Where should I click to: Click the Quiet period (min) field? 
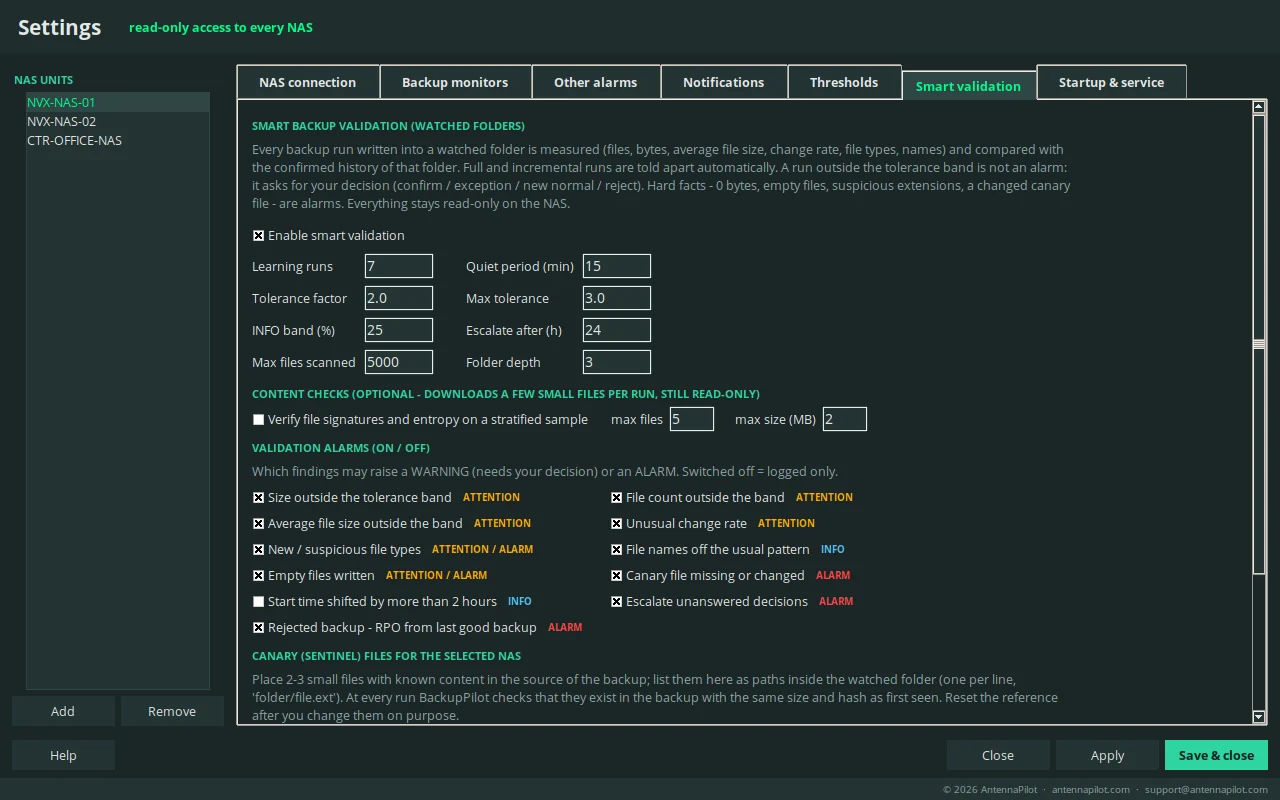[617, 266]
